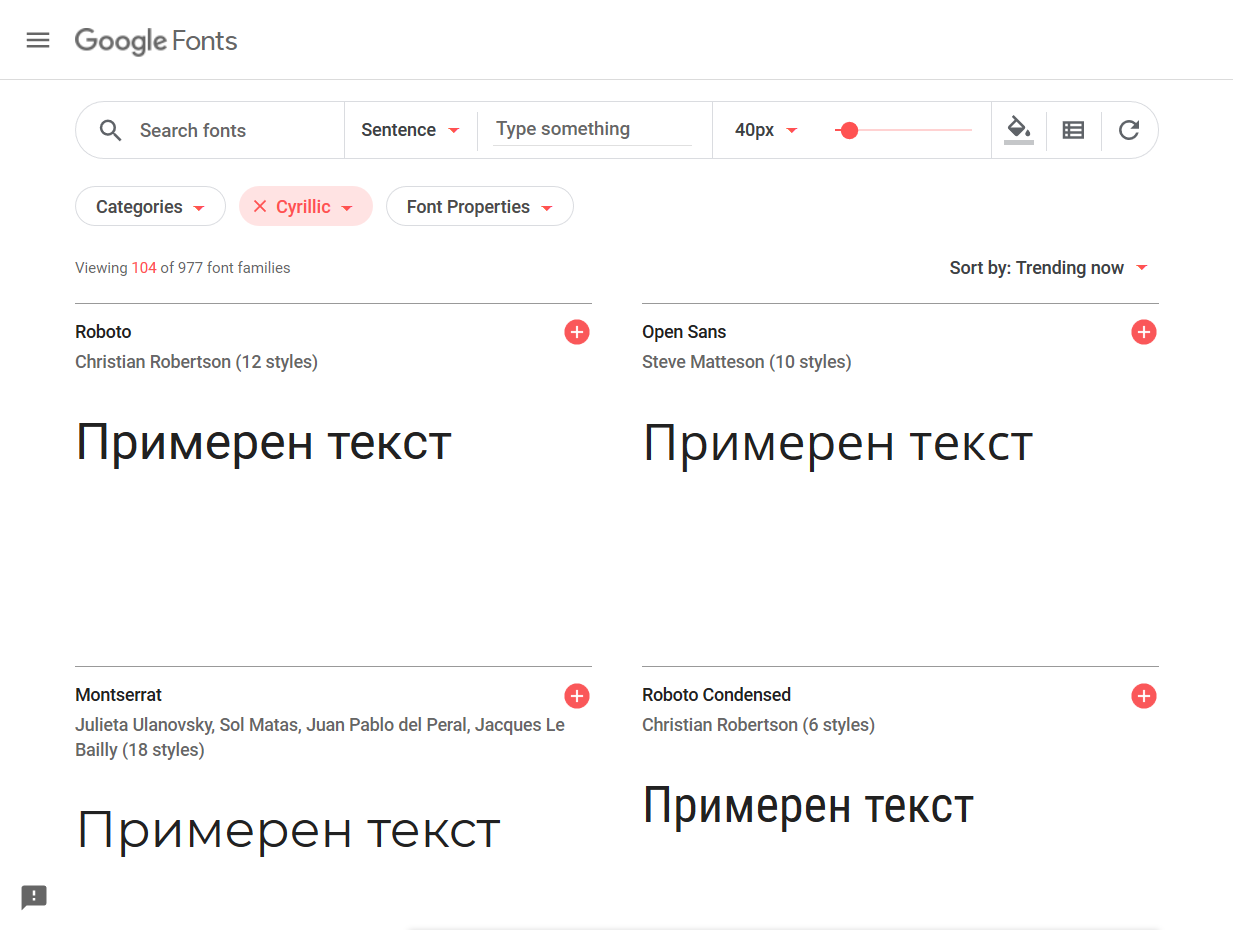
Task: Click the Roboto Condensed sample preview text
Action: [x=808, y=806]
